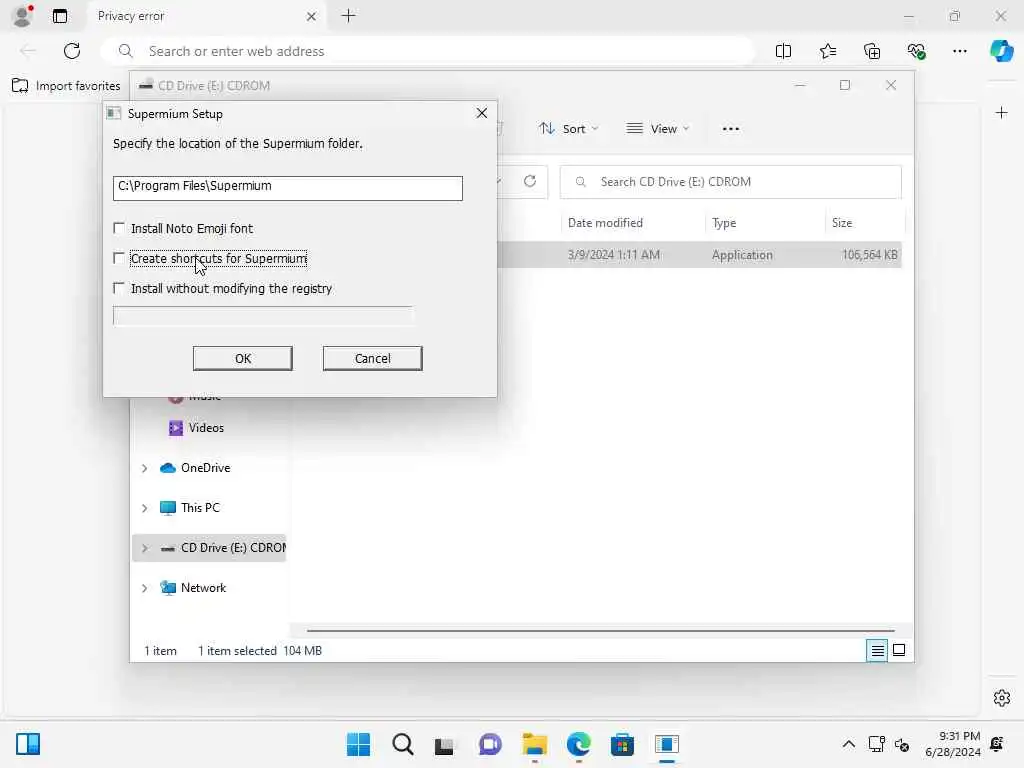
Task: Show hidden system tray icons
Action: point(848,744)
